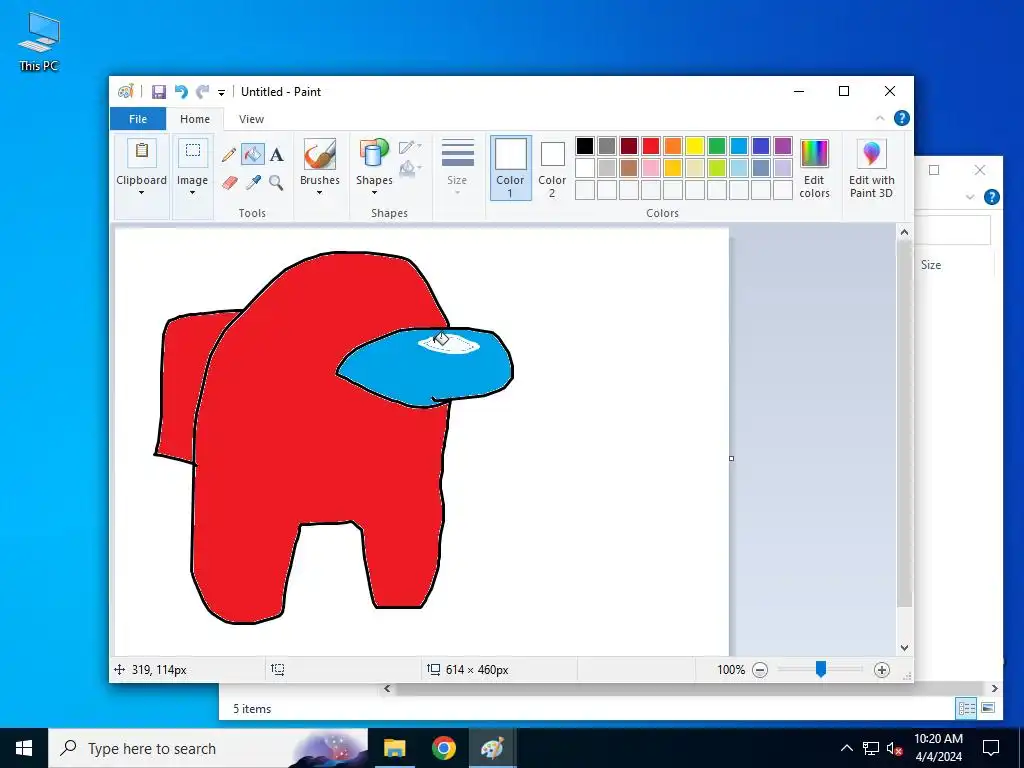Screen dimensions: 1024x768
Task: Open Paint Help question mark
Action: 901,118
